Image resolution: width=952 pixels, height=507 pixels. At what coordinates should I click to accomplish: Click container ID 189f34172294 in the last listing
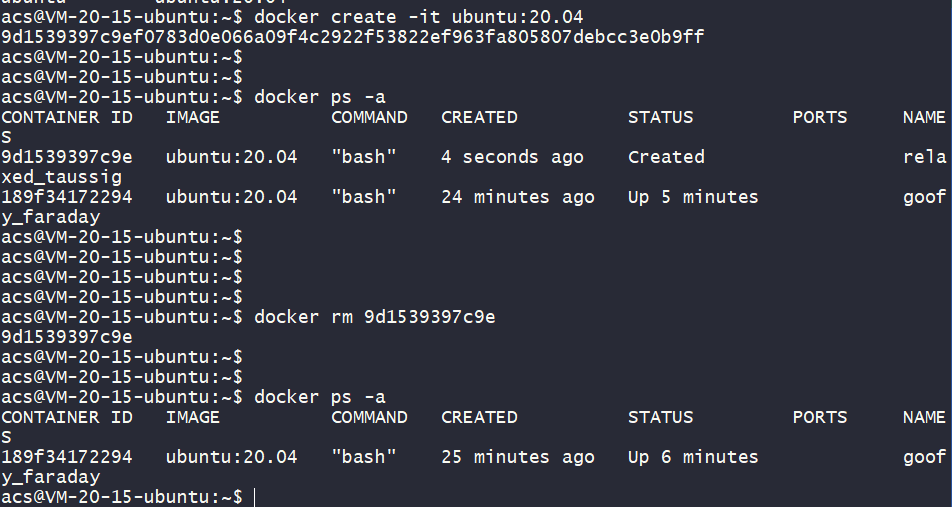point(66,457)
